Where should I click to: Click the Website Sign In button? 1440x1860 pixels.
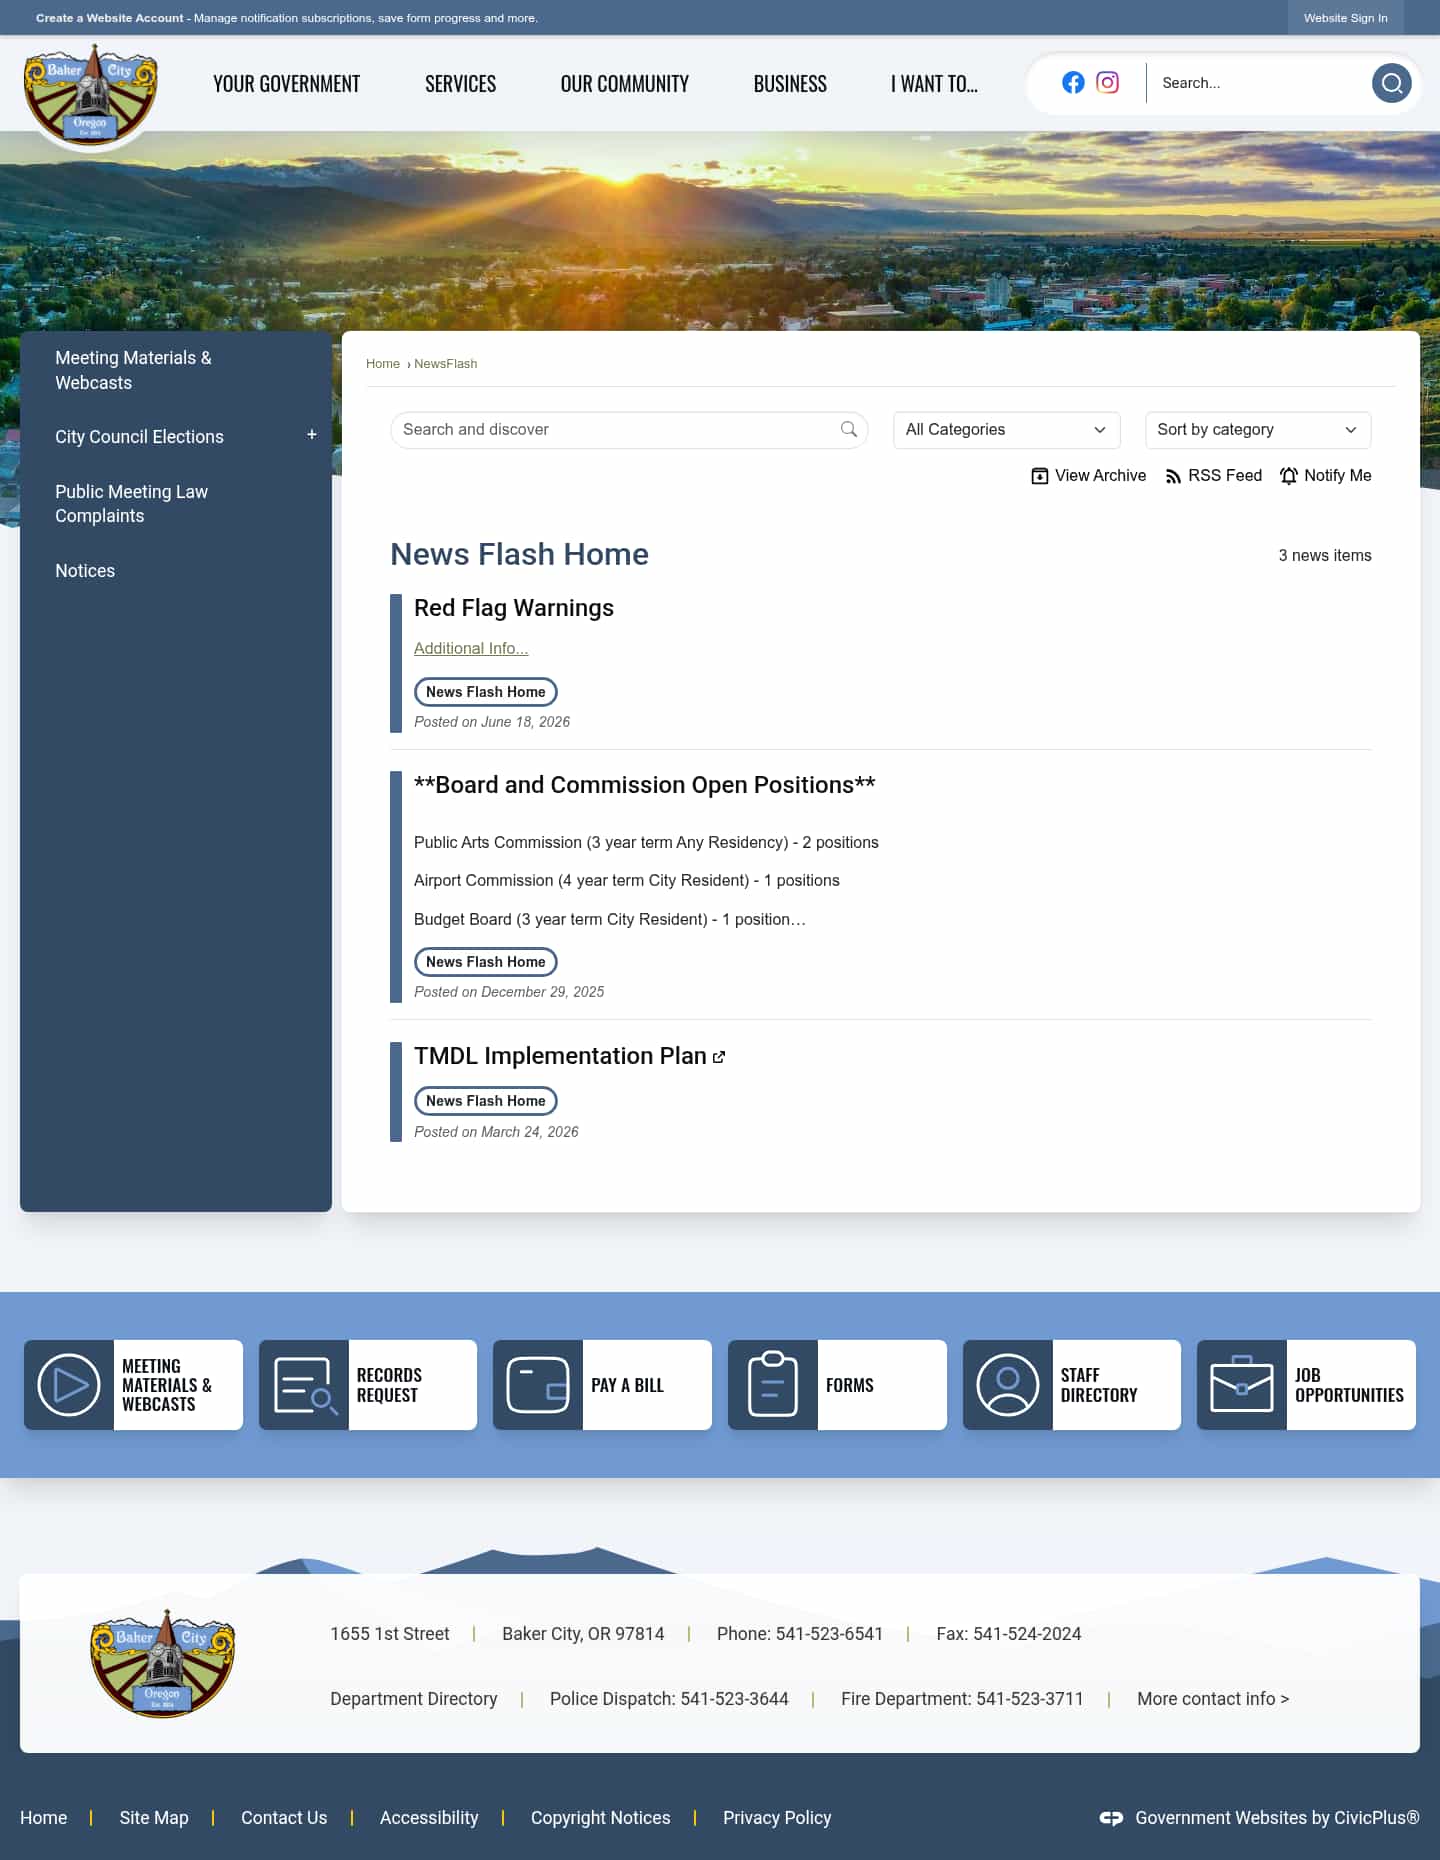pyautogui.click(x=1345, y=18)
